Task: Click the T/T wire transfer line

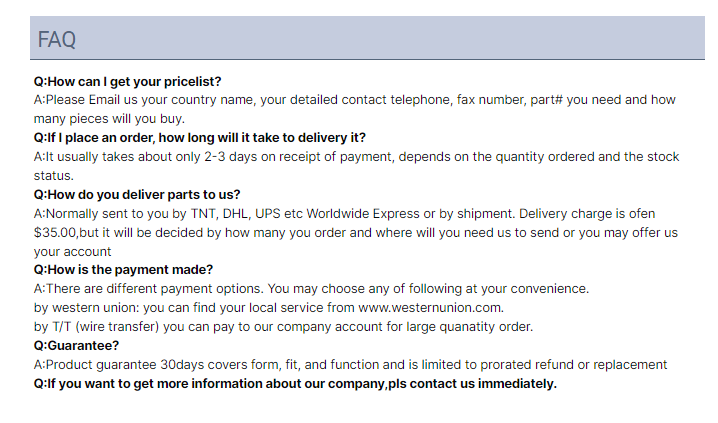Action: pos(283,327)
